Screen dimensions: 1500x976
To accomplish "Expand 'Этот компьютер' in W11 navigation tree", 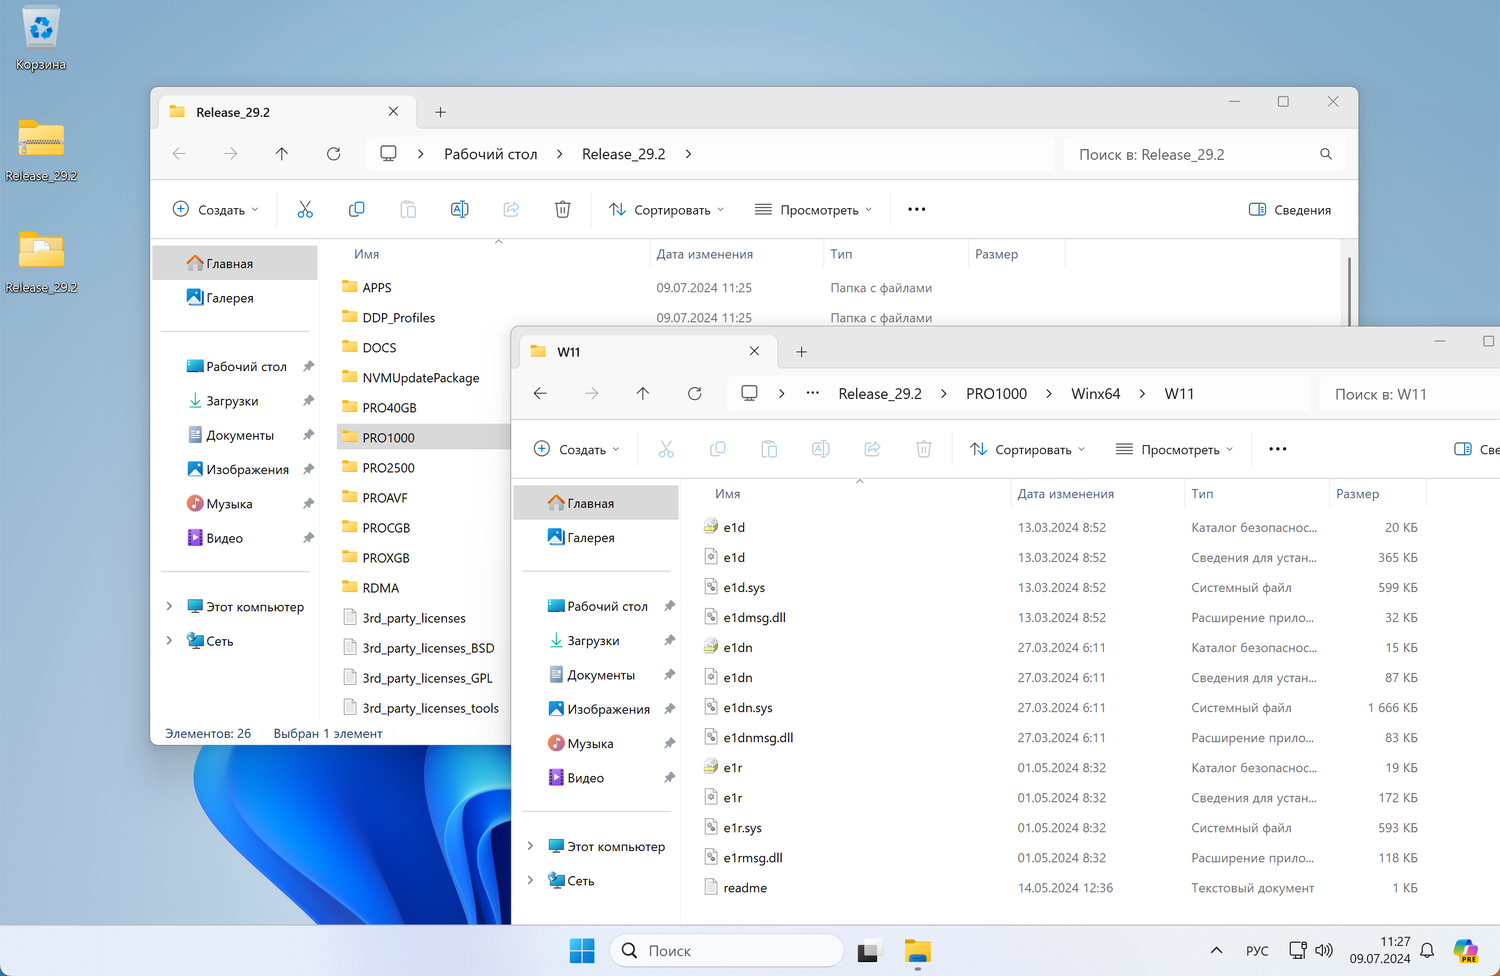I will [x=530, y=846].
